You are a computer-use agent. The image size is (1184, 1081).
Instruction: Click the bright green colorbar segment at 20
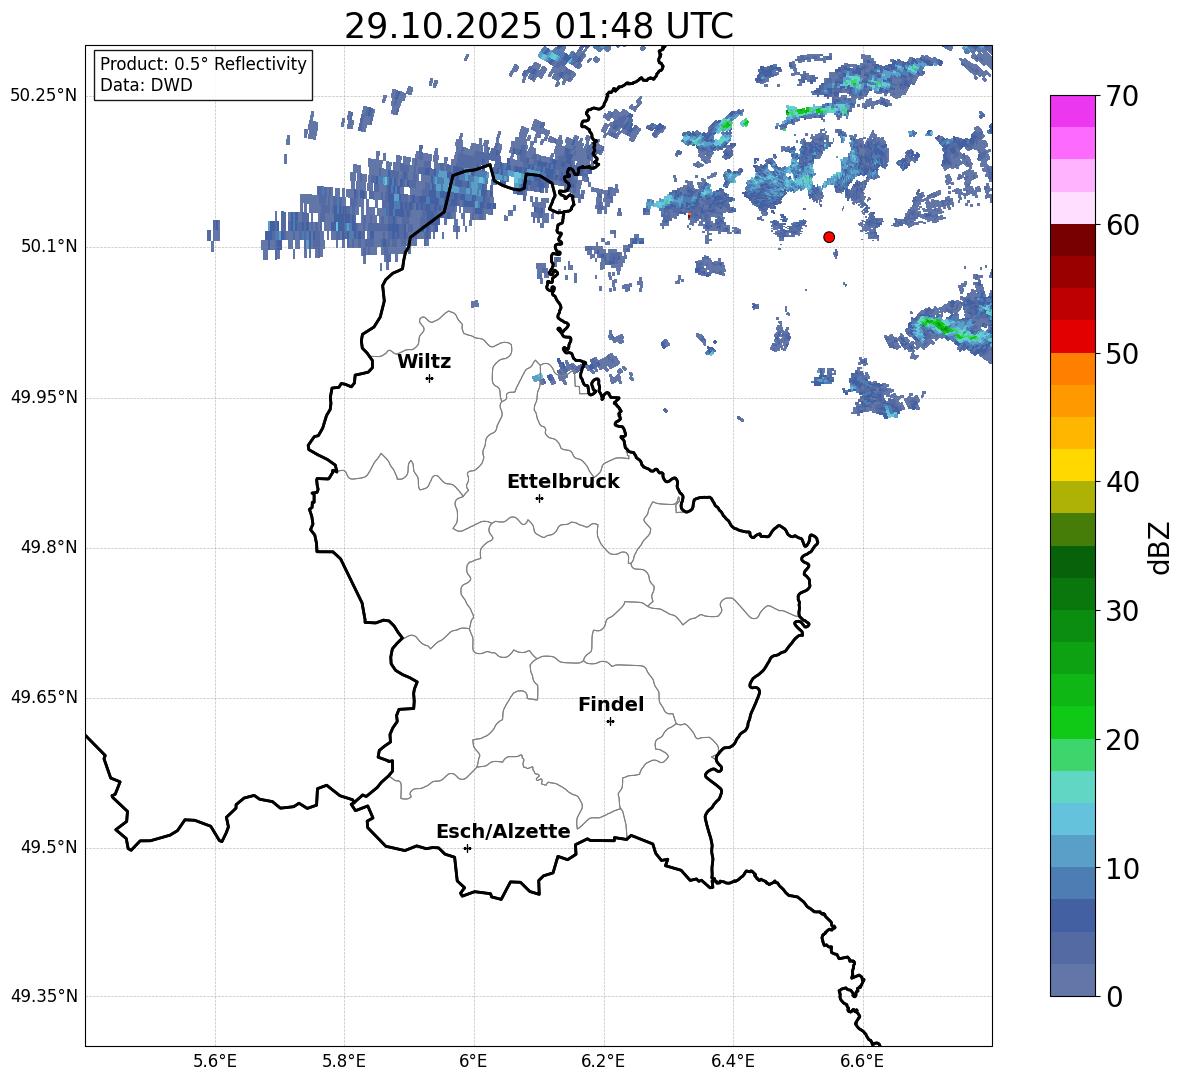(x=1072, y=722)
